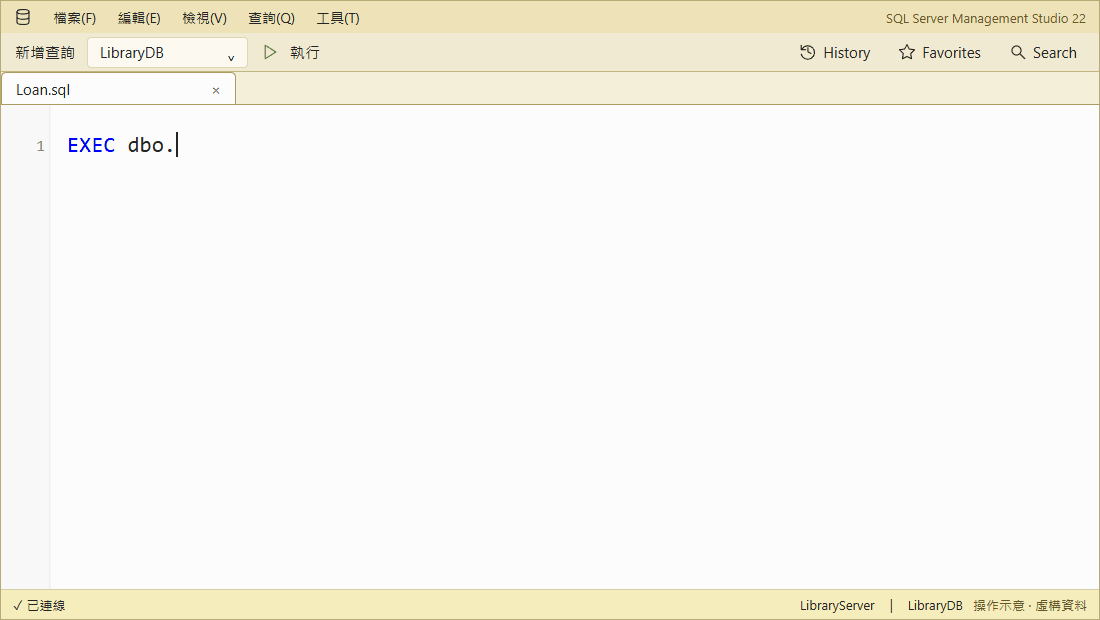Open the LibraryDB database dropdown

point(167,53)
